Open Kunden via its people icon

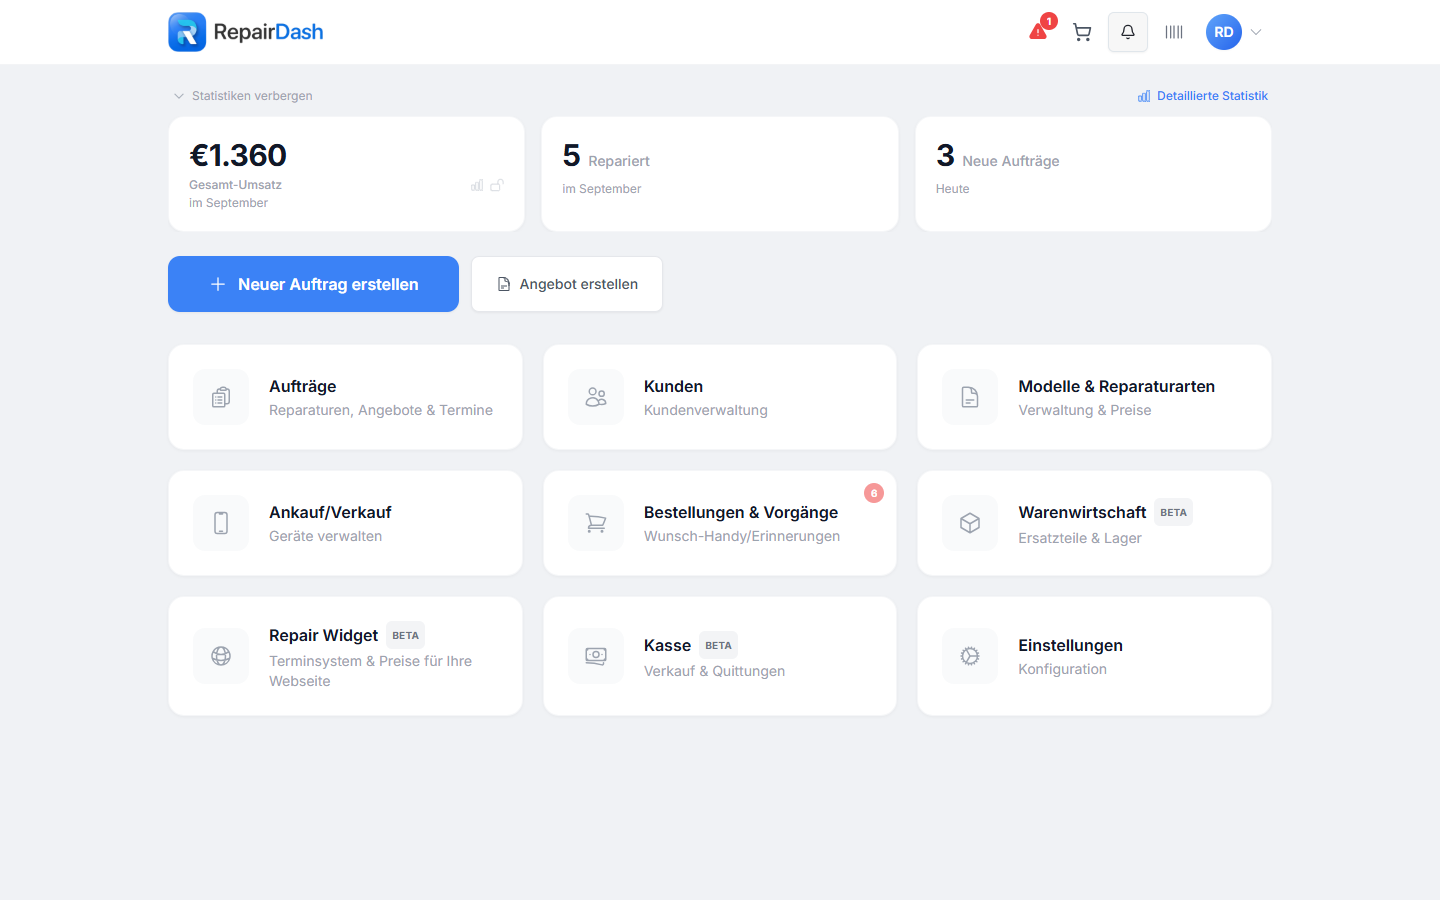point(596,397)
